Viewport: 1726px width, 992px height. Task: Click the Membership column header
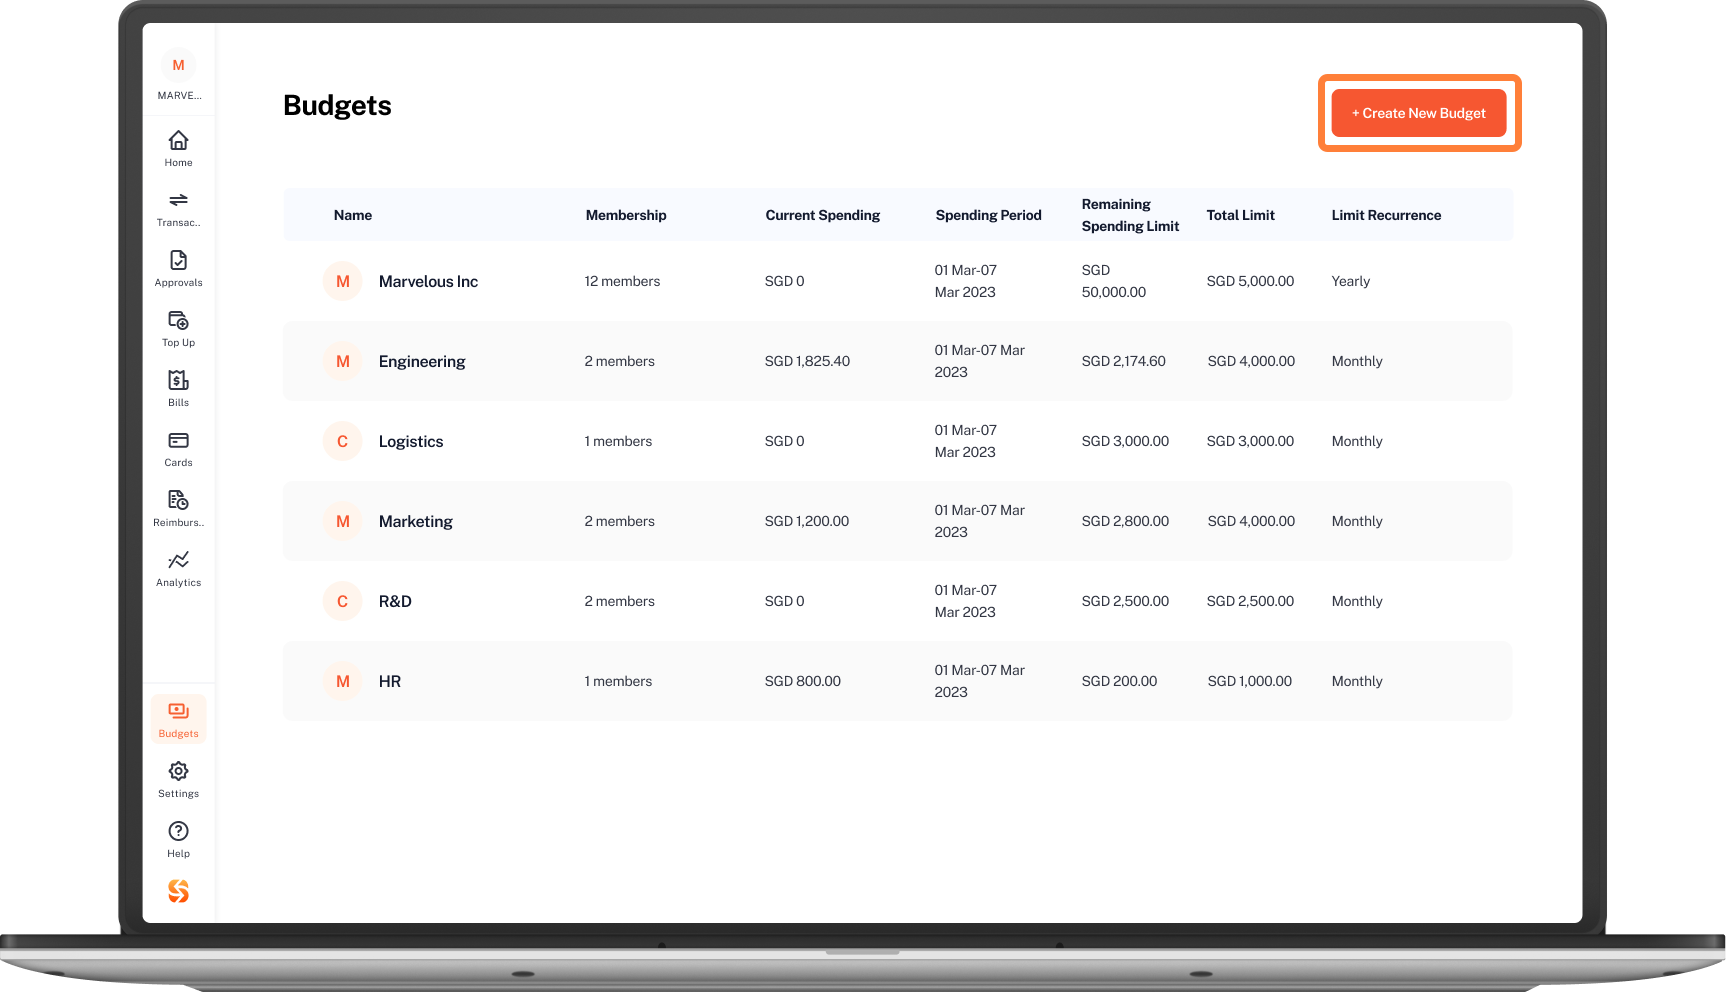tap(626, 215)
